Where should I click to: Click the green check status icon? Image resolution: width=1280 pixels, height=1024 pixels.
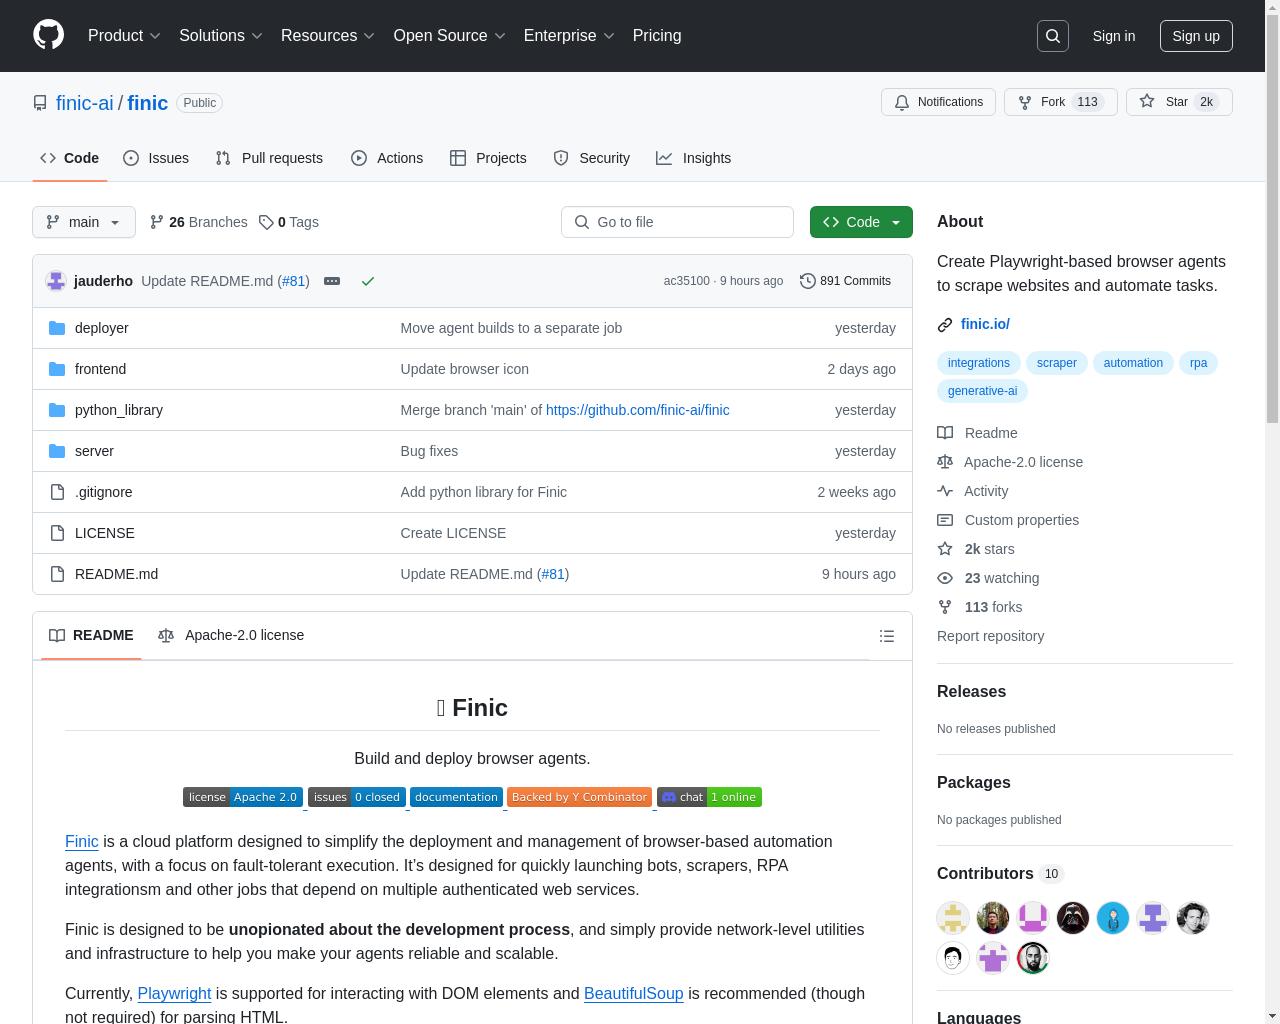(368, 281)
